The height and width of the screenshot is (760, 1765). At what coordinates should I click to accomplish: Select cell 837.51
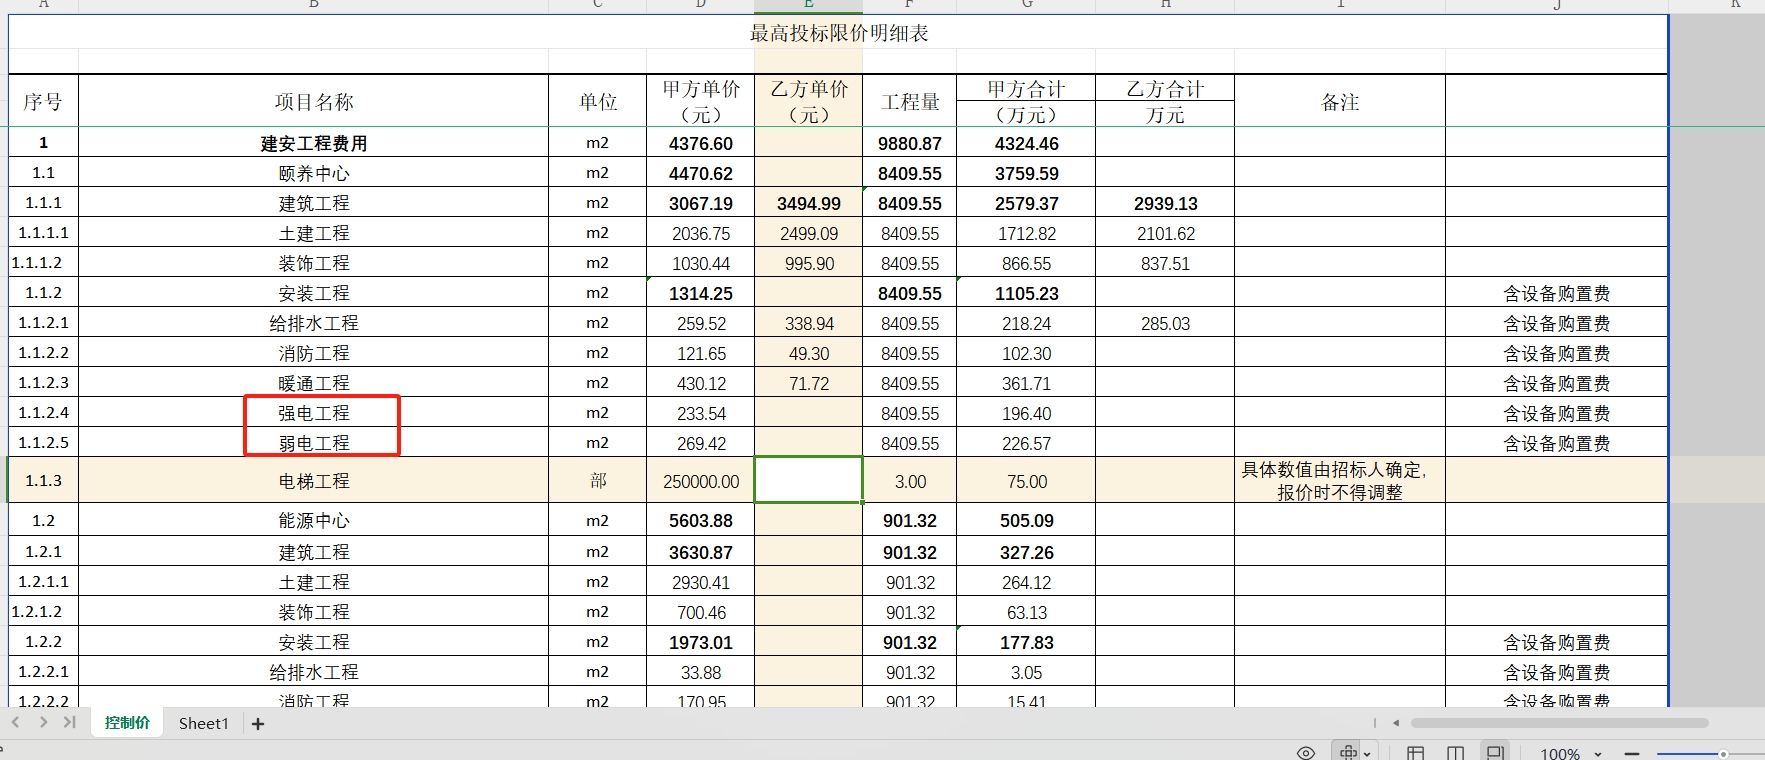[1165, 263]
